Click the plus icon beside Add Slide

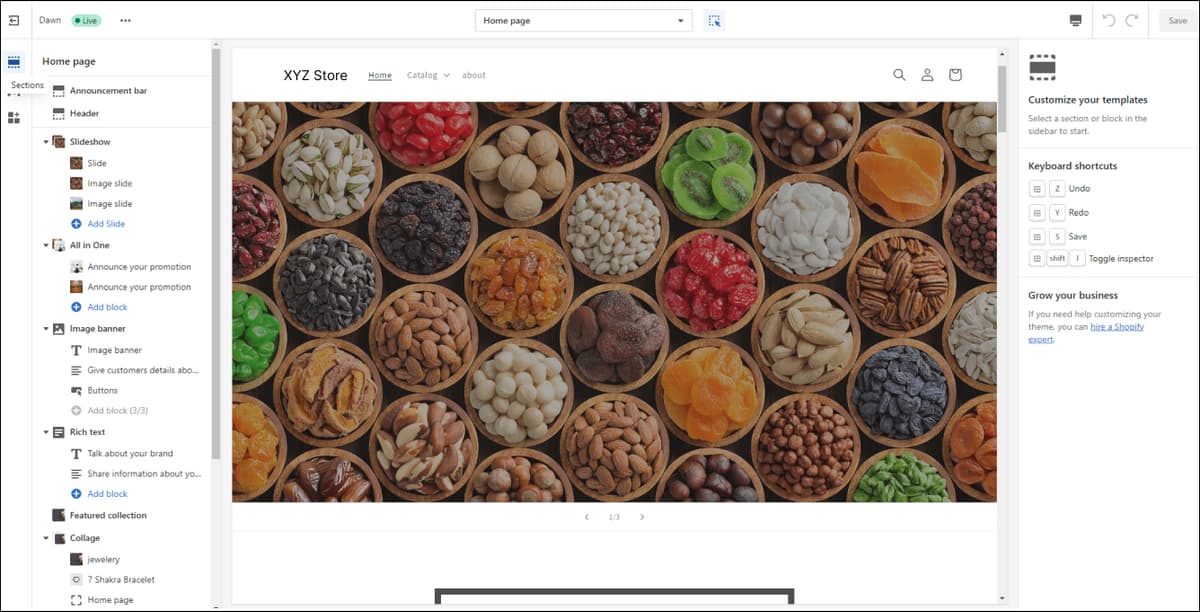[x=77, y=224]
